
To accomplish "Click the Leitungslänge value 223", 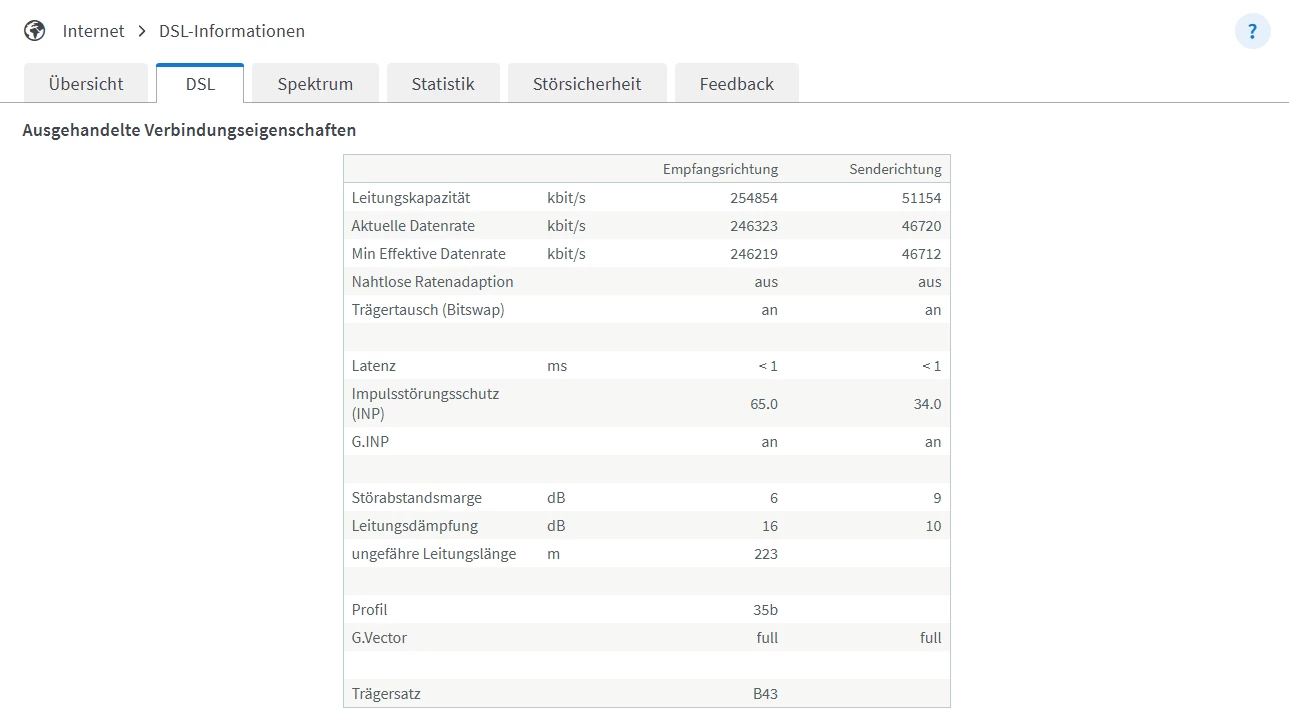I will click(x=766, y=554).
